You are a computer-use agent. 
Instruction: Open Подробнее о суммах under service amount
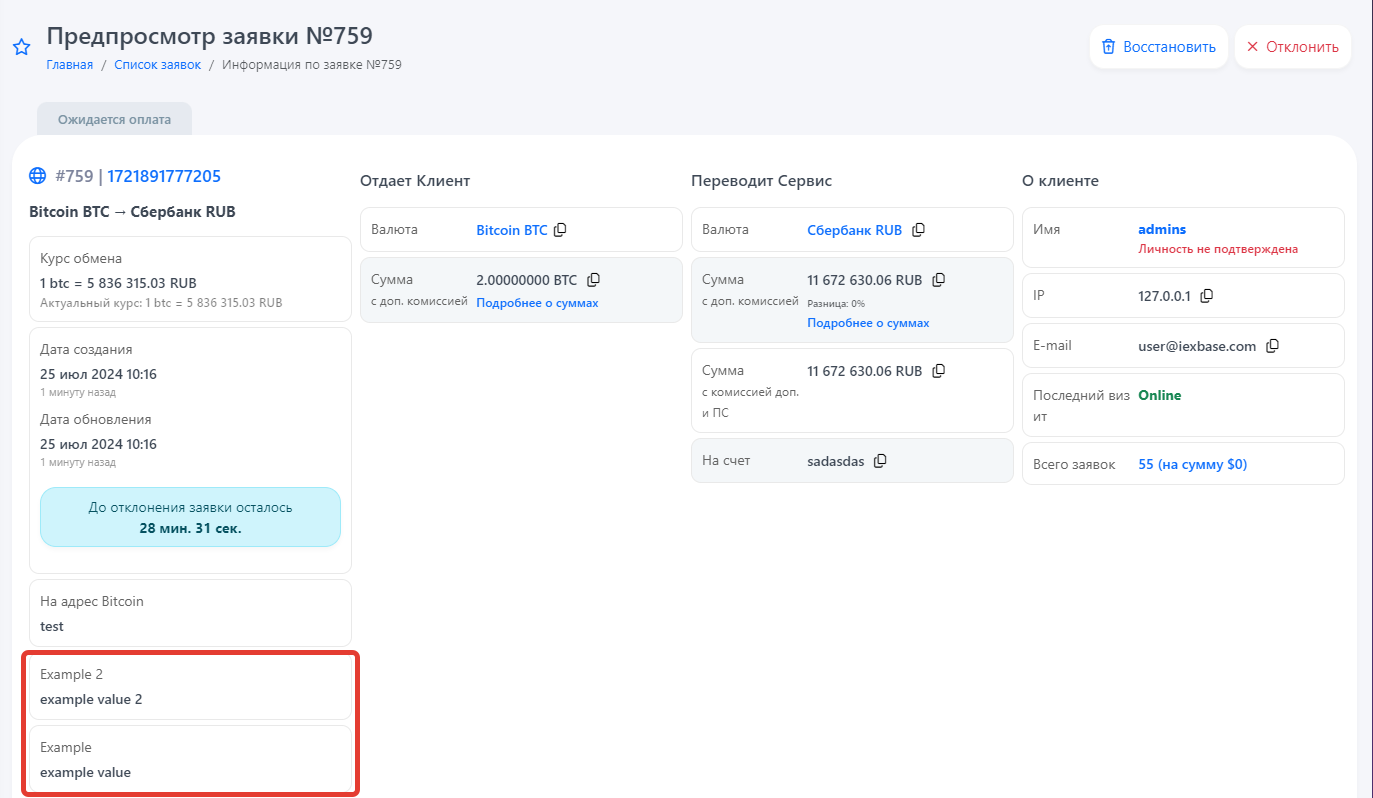pos(868,323)
